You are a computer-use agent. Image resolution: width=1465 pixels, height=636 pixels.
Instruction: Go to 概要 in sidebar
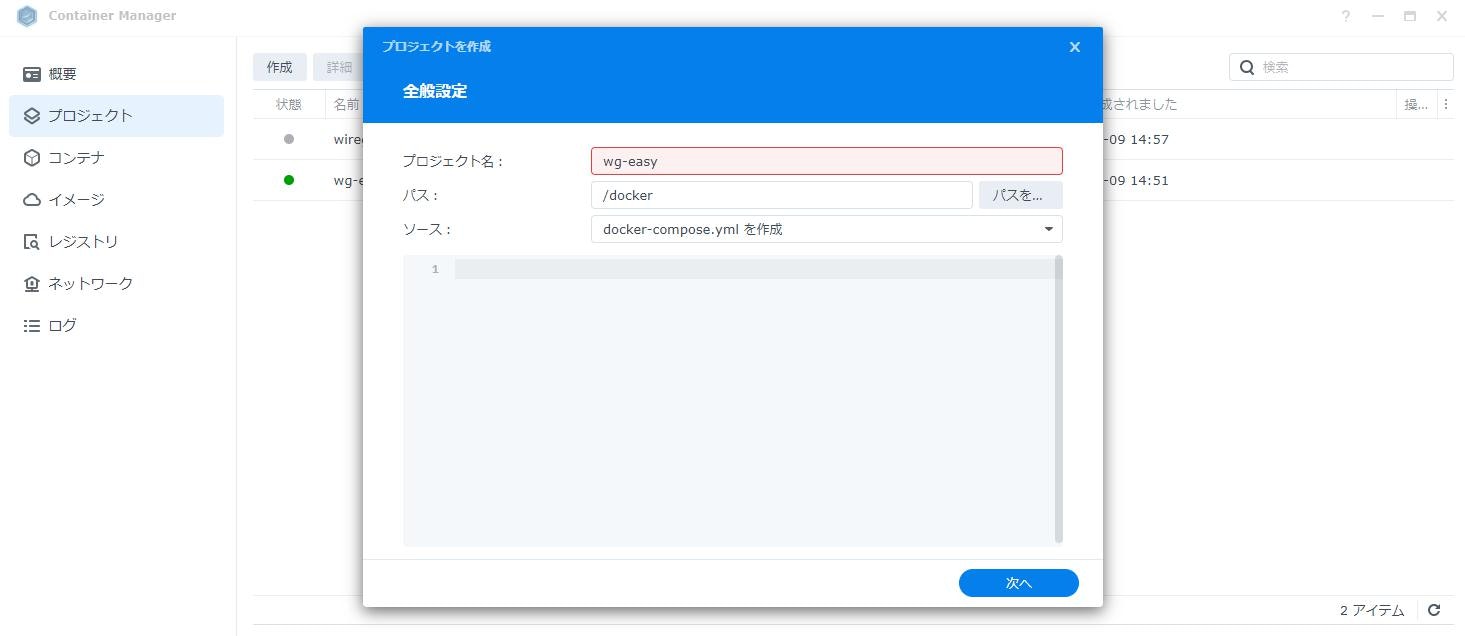pos(116,74)
